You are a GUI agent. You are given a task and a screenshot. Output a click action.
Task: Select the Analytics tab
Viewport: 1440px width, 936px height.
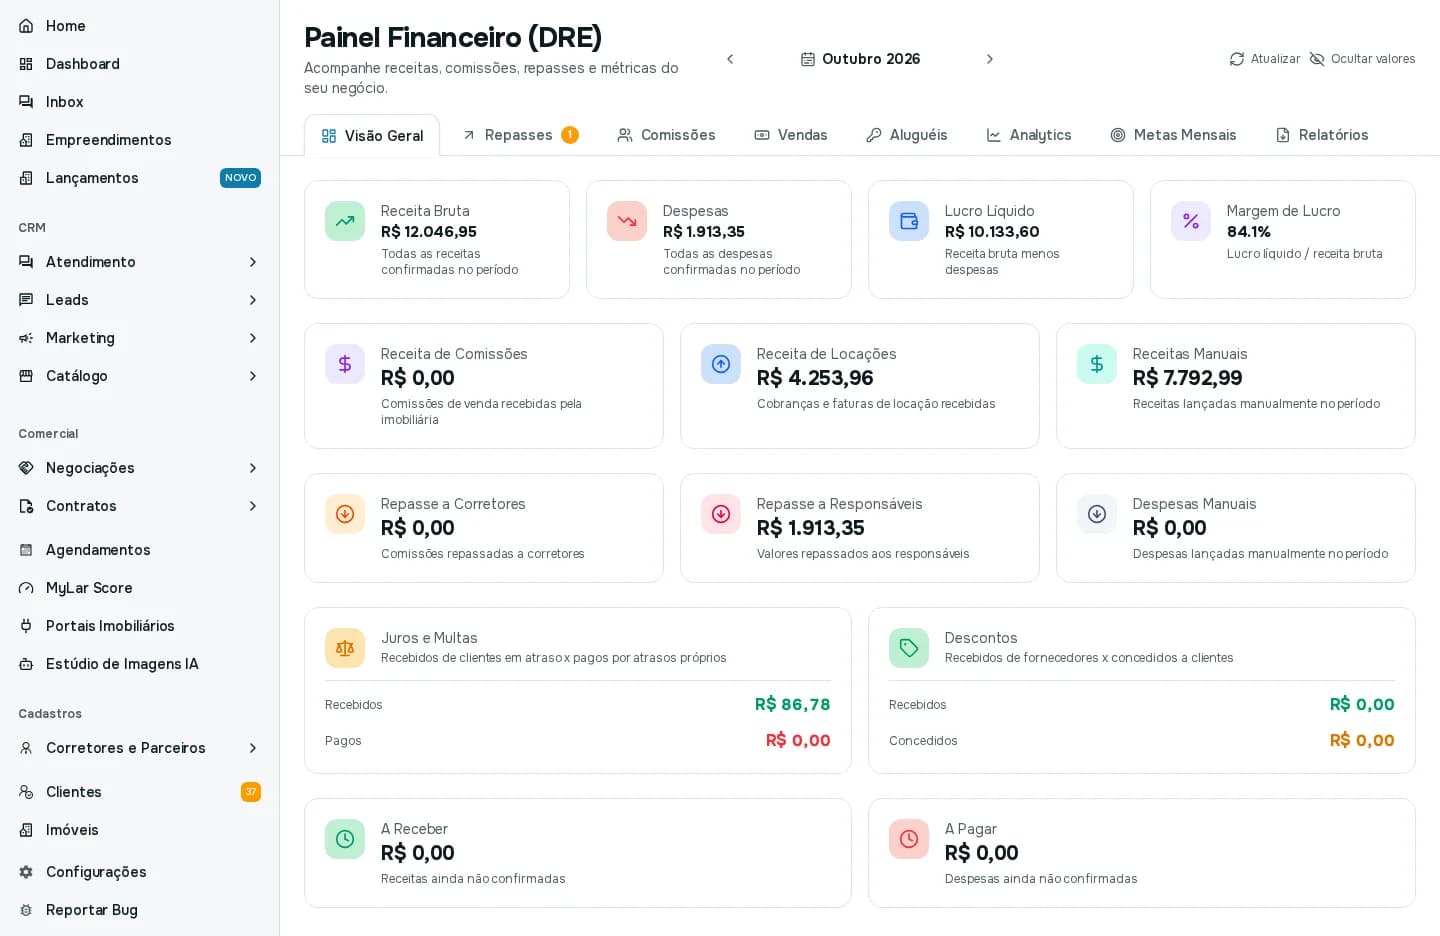click(x=1029, y=135)
